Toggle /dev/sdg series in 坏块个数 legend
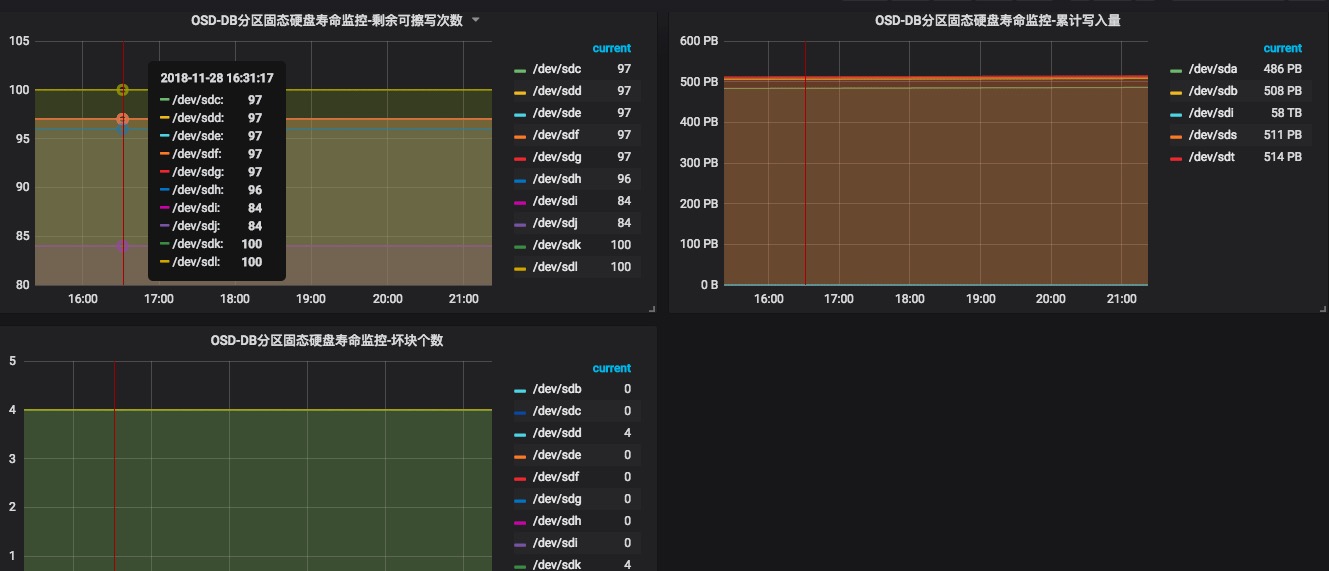Screen dimensions: 1329x571 [x=556, y=499]
